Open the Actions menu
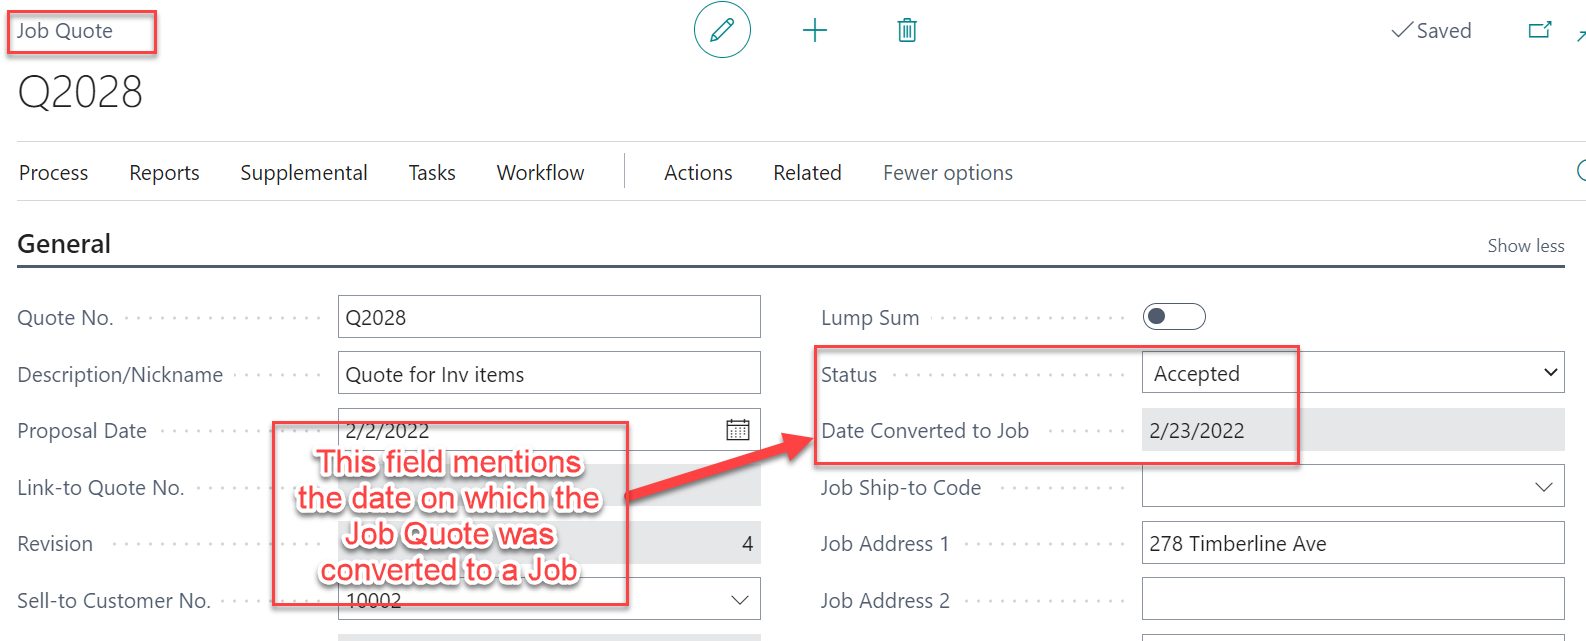 (698, 173)
